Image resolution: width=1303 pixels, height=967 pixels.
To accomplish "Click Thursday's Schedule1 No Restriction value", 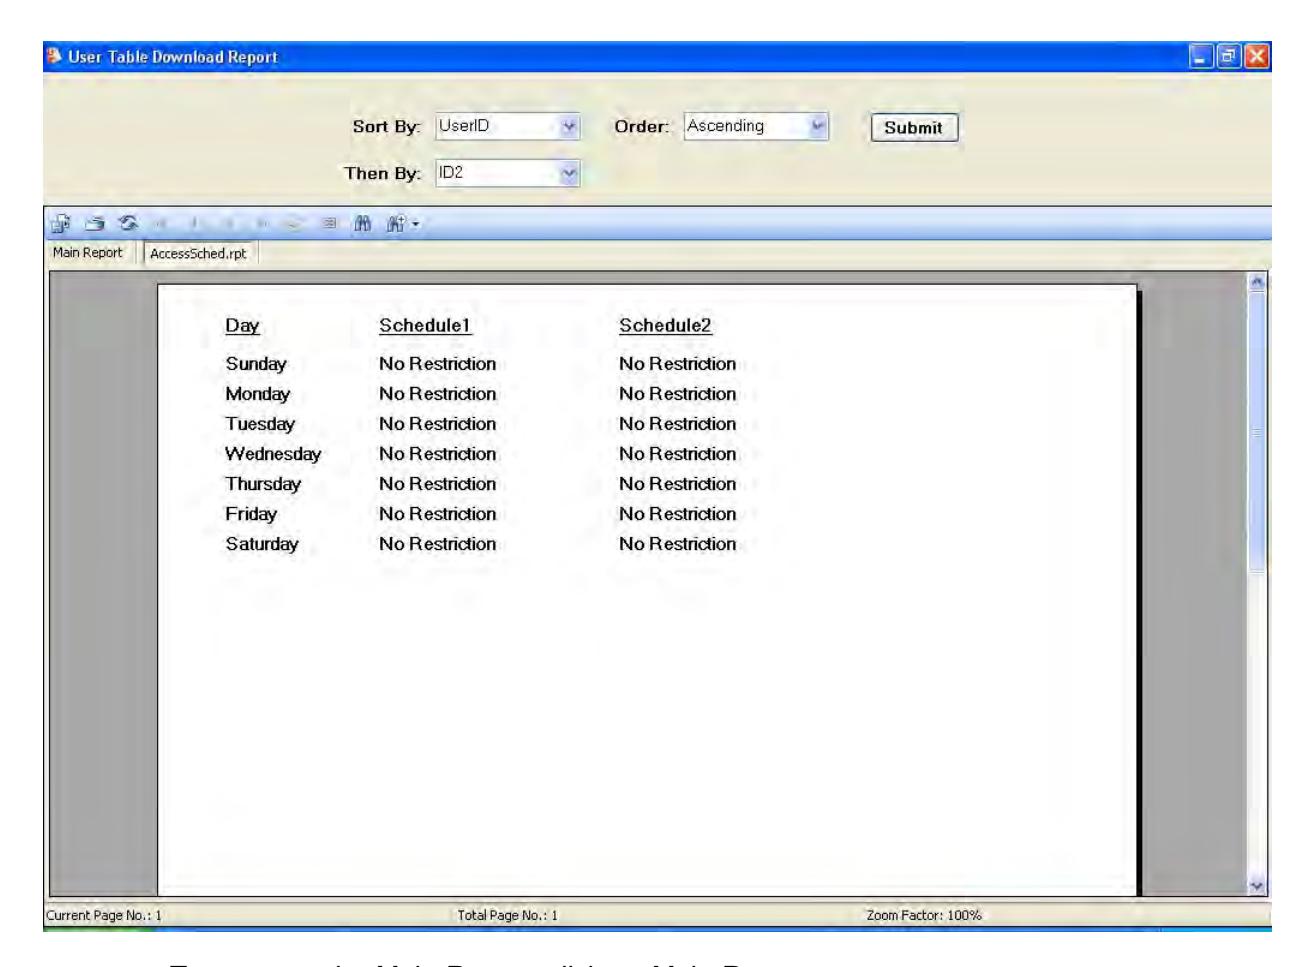I will point(437,484).
